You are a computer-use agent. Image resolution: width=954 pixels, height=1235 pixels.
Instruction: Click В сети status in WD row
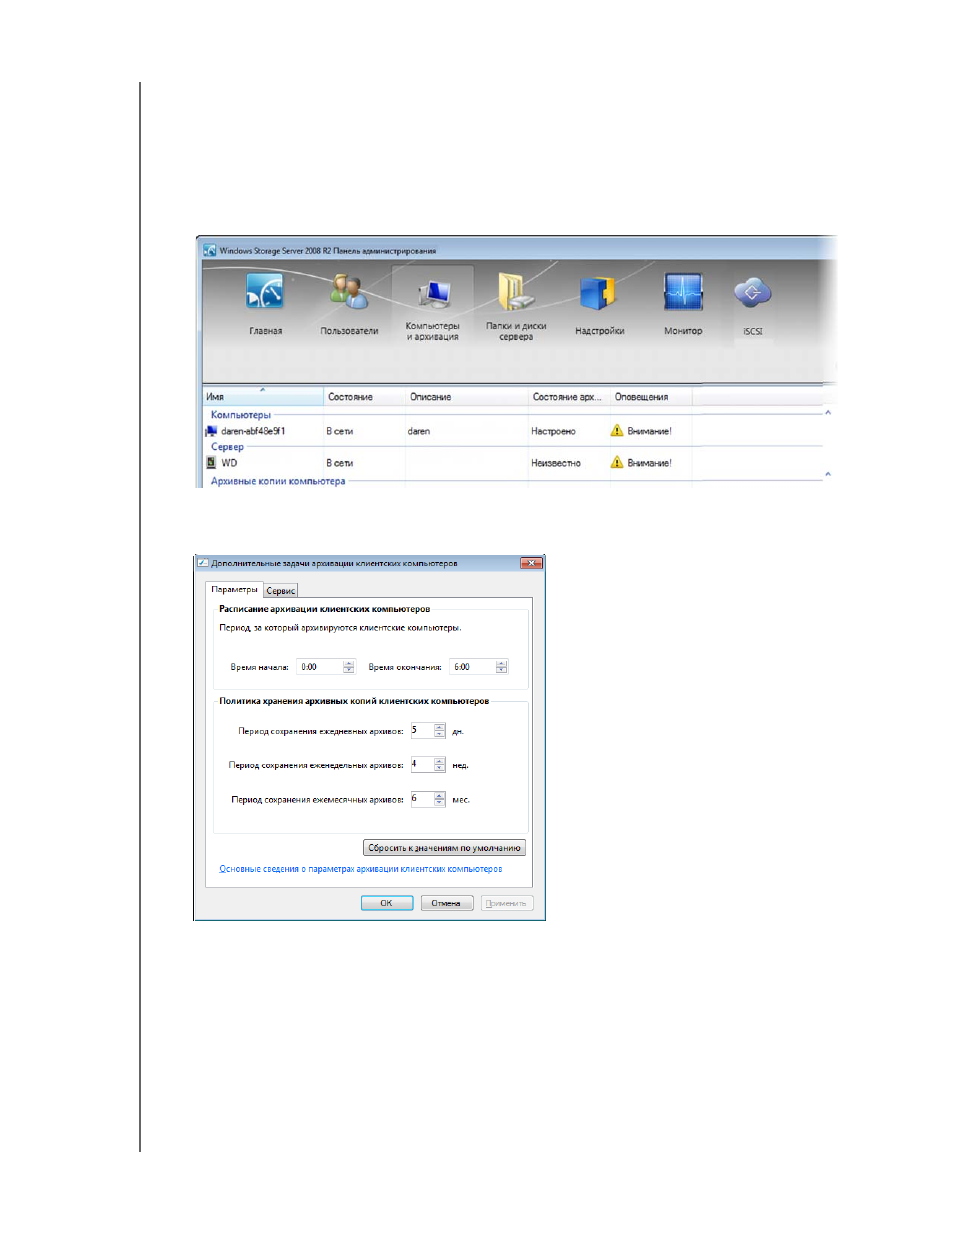click(340, 463)
